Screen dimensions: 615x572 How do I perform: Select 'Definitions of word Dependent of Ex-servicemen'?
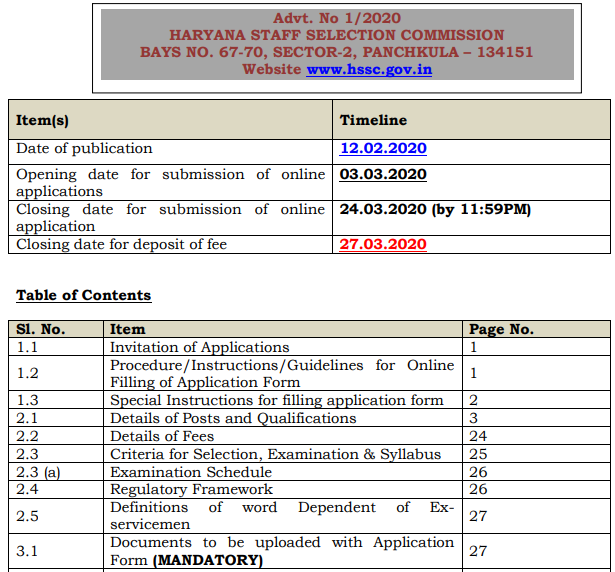282,516
